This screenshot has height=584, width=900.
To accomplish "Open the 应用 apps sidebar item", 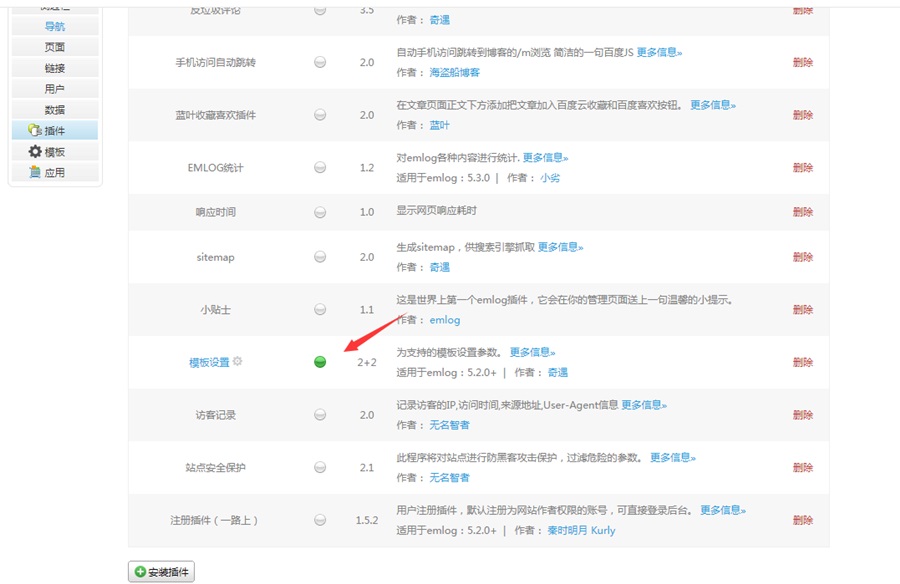I will (x=55, y=172).
